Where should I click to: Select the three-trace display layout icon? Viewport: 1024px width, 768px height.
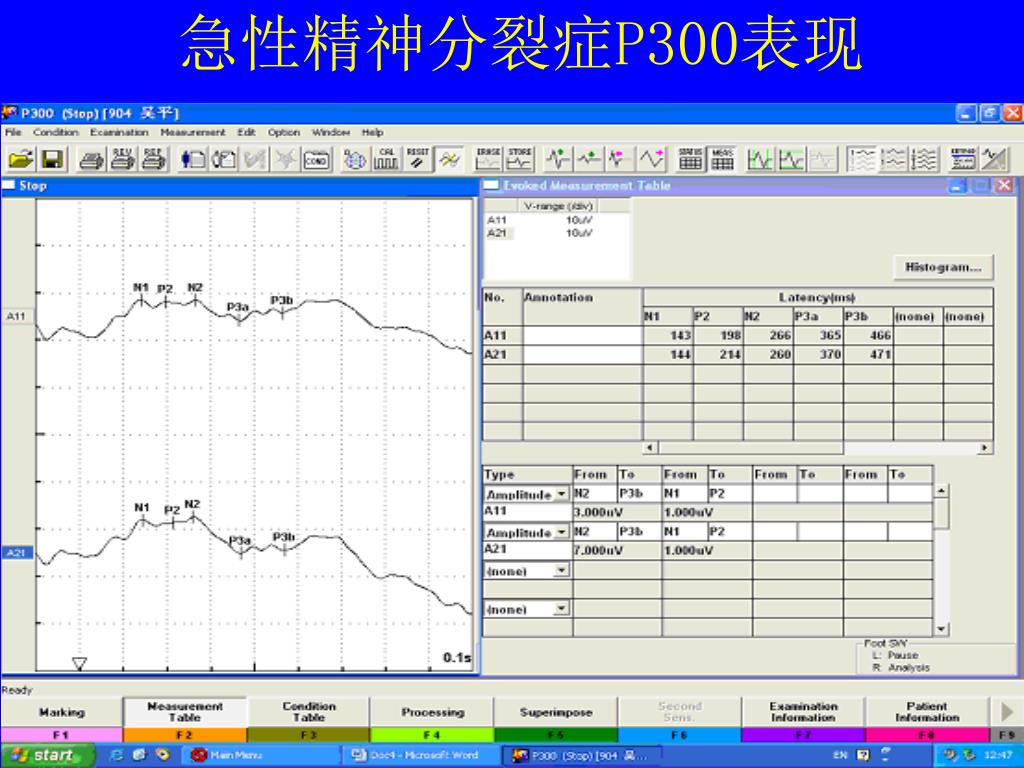(x=923, y=159)
